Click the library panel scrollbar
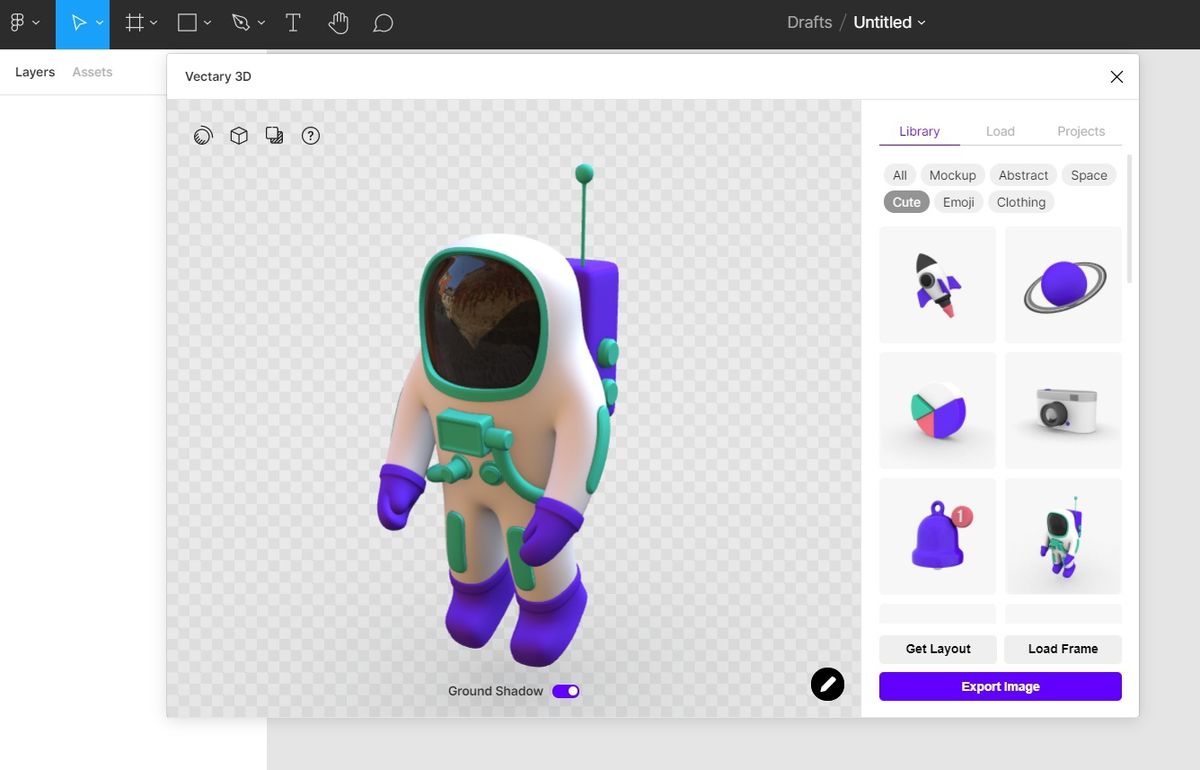 click(x=1130, y=218)
